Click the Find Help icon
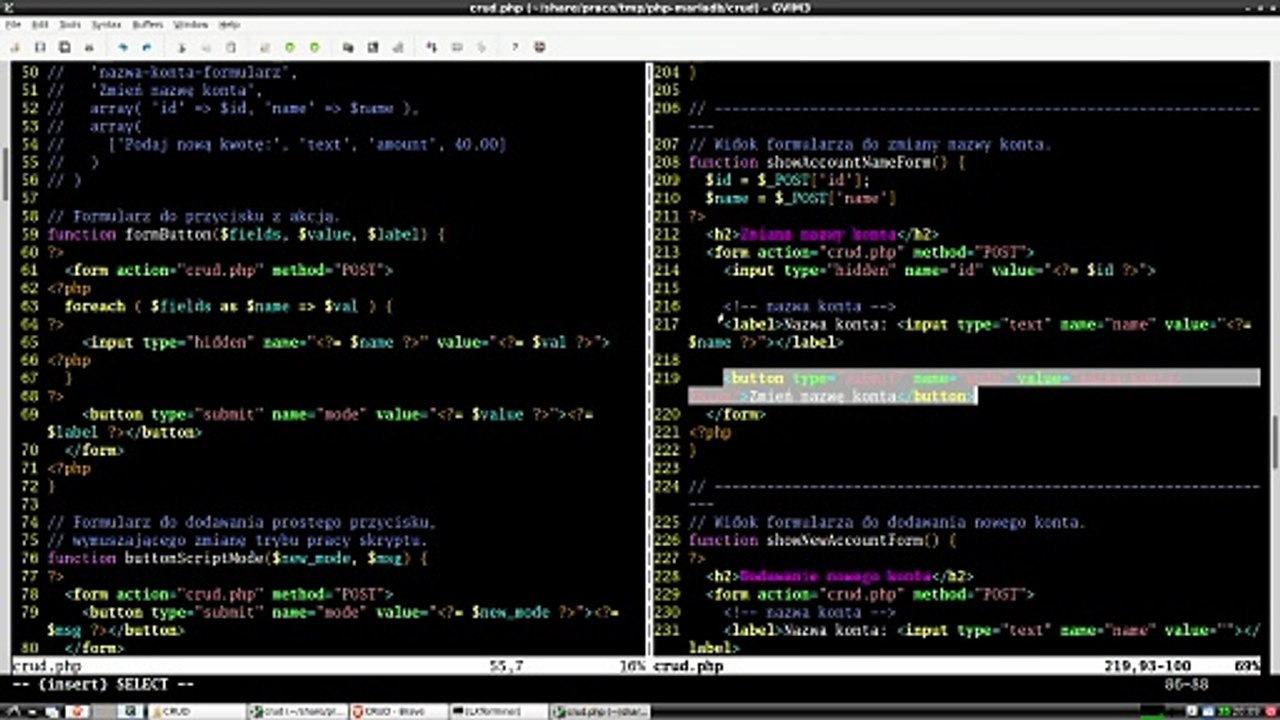 [540, 47]
